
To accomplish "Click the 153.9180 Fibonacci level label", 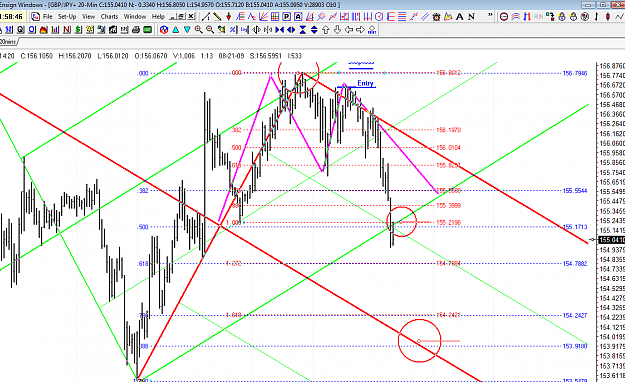I will pyautogui.click(x=575, y=346).
